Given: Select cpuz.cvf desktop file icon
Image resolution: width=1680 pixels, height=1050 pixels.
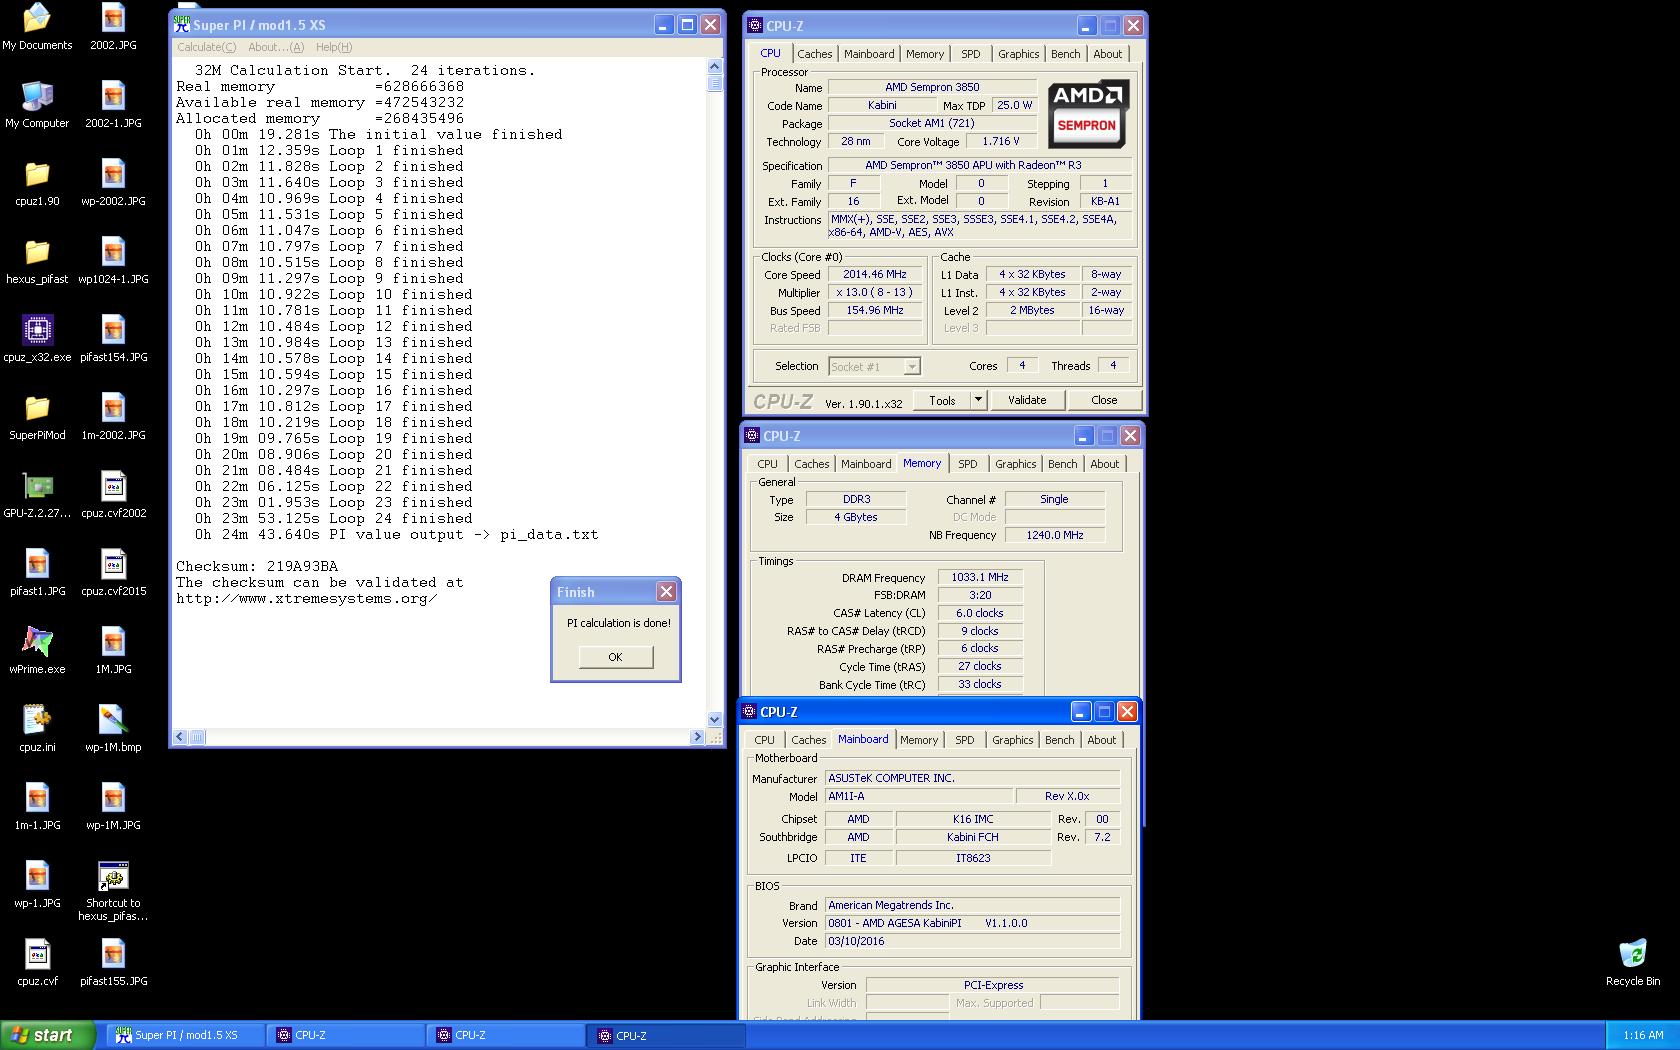Looking at the screenshot, I should (37, 963).
